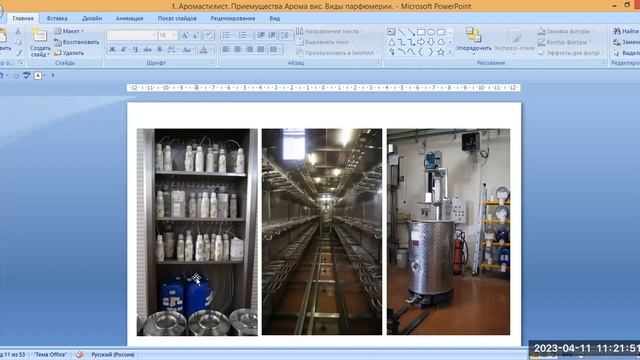This screenshot has width=640, height=360.
Task: Select the Down Arrow block shape
Action: (431, 42)
